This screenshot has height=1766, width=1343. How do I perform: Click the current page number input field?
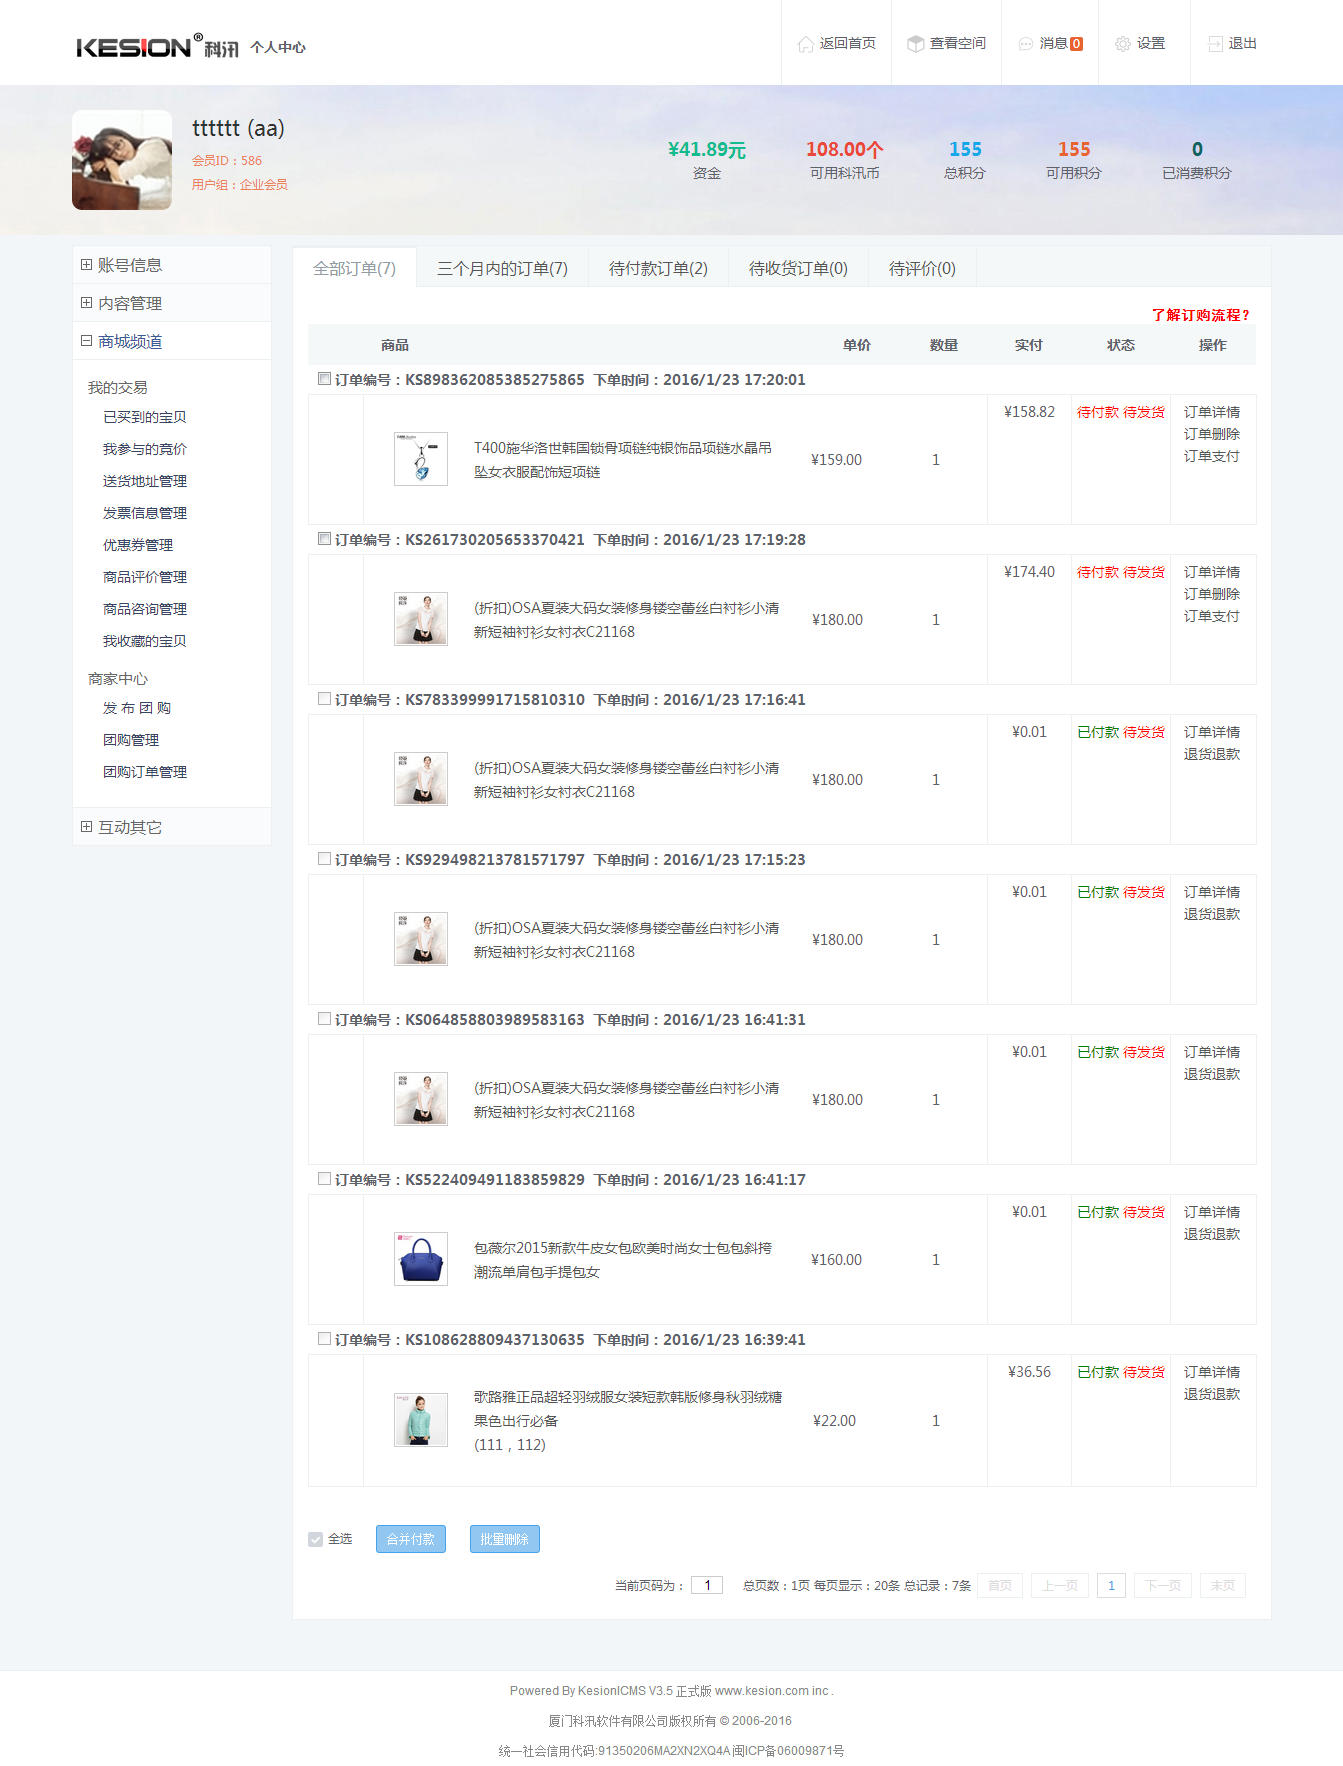707,1585
